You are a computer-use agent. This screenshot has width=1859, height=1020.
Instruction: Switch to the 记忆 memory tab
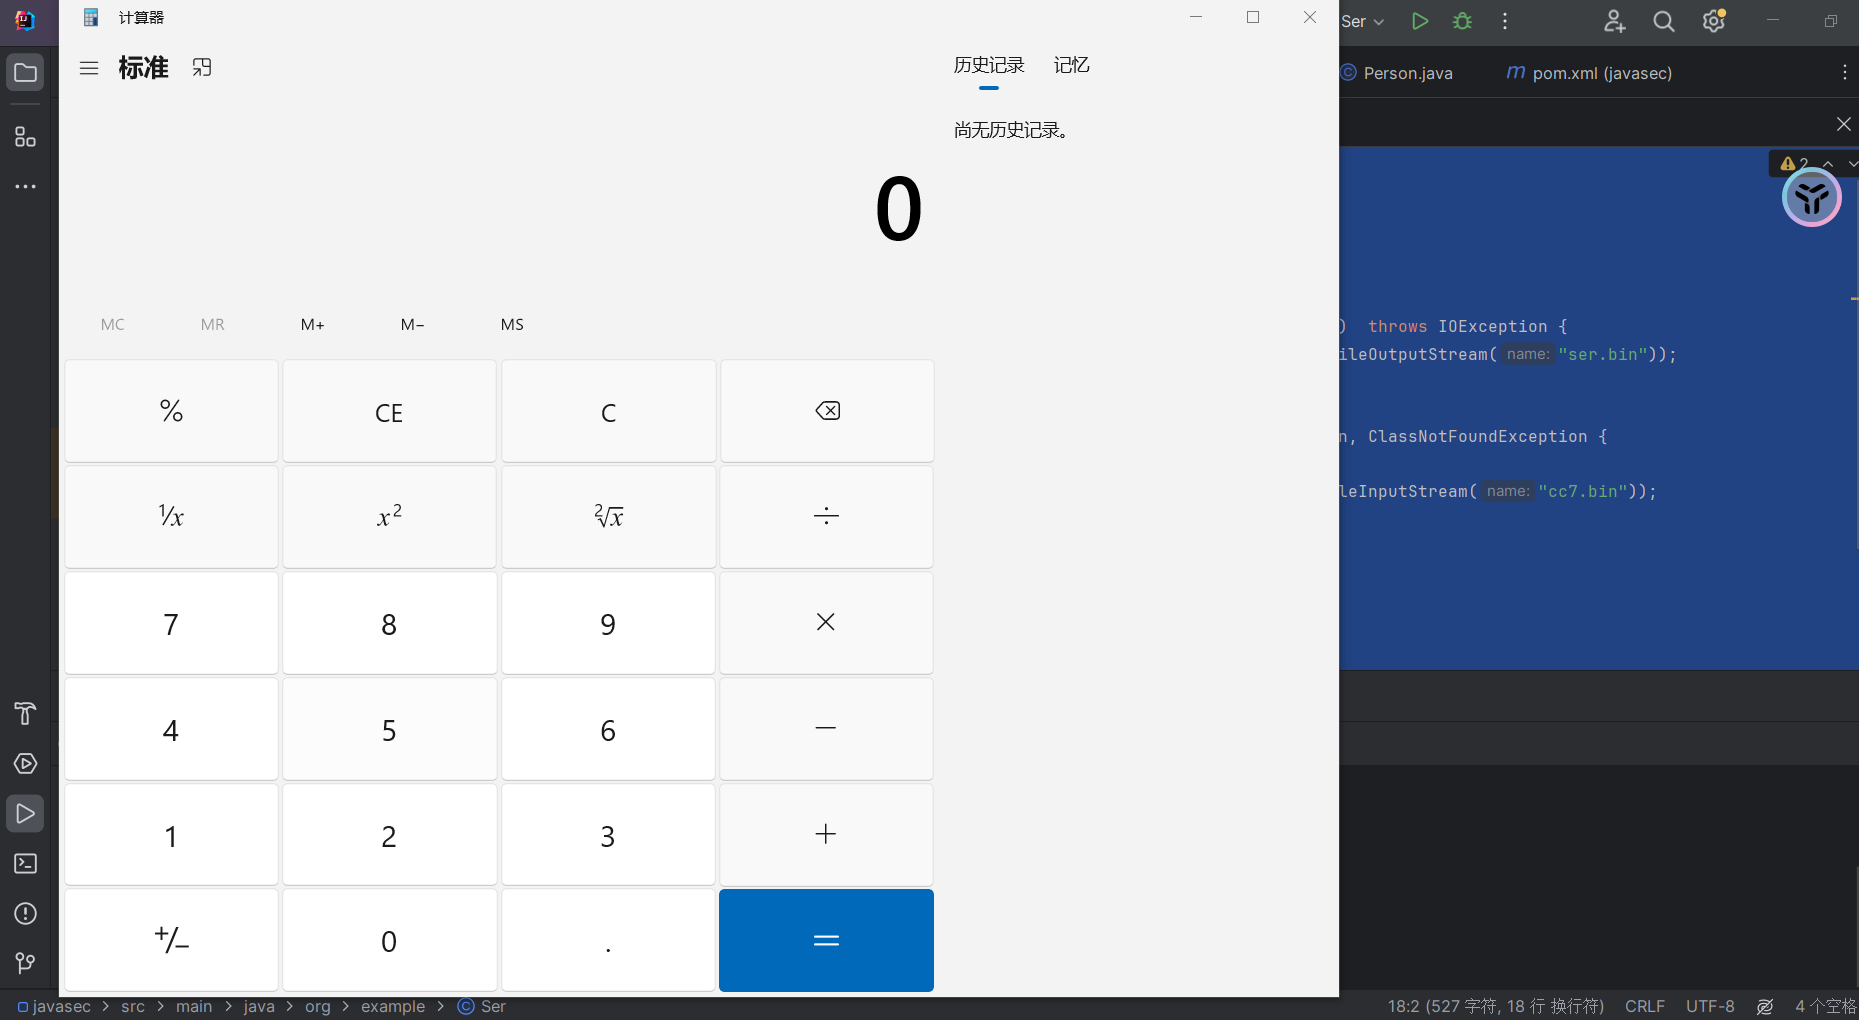1071,65
